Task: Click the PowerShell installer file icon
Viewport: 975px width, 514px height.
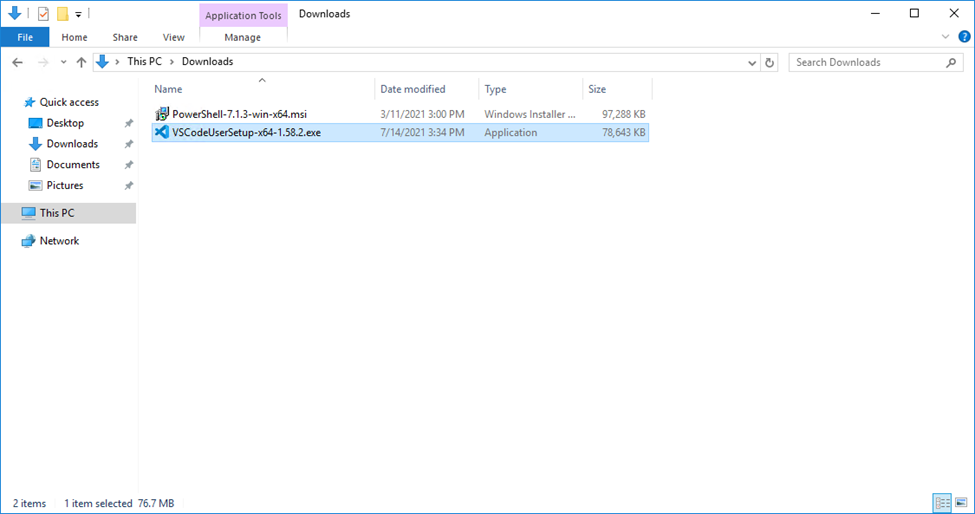Action: 162,114
